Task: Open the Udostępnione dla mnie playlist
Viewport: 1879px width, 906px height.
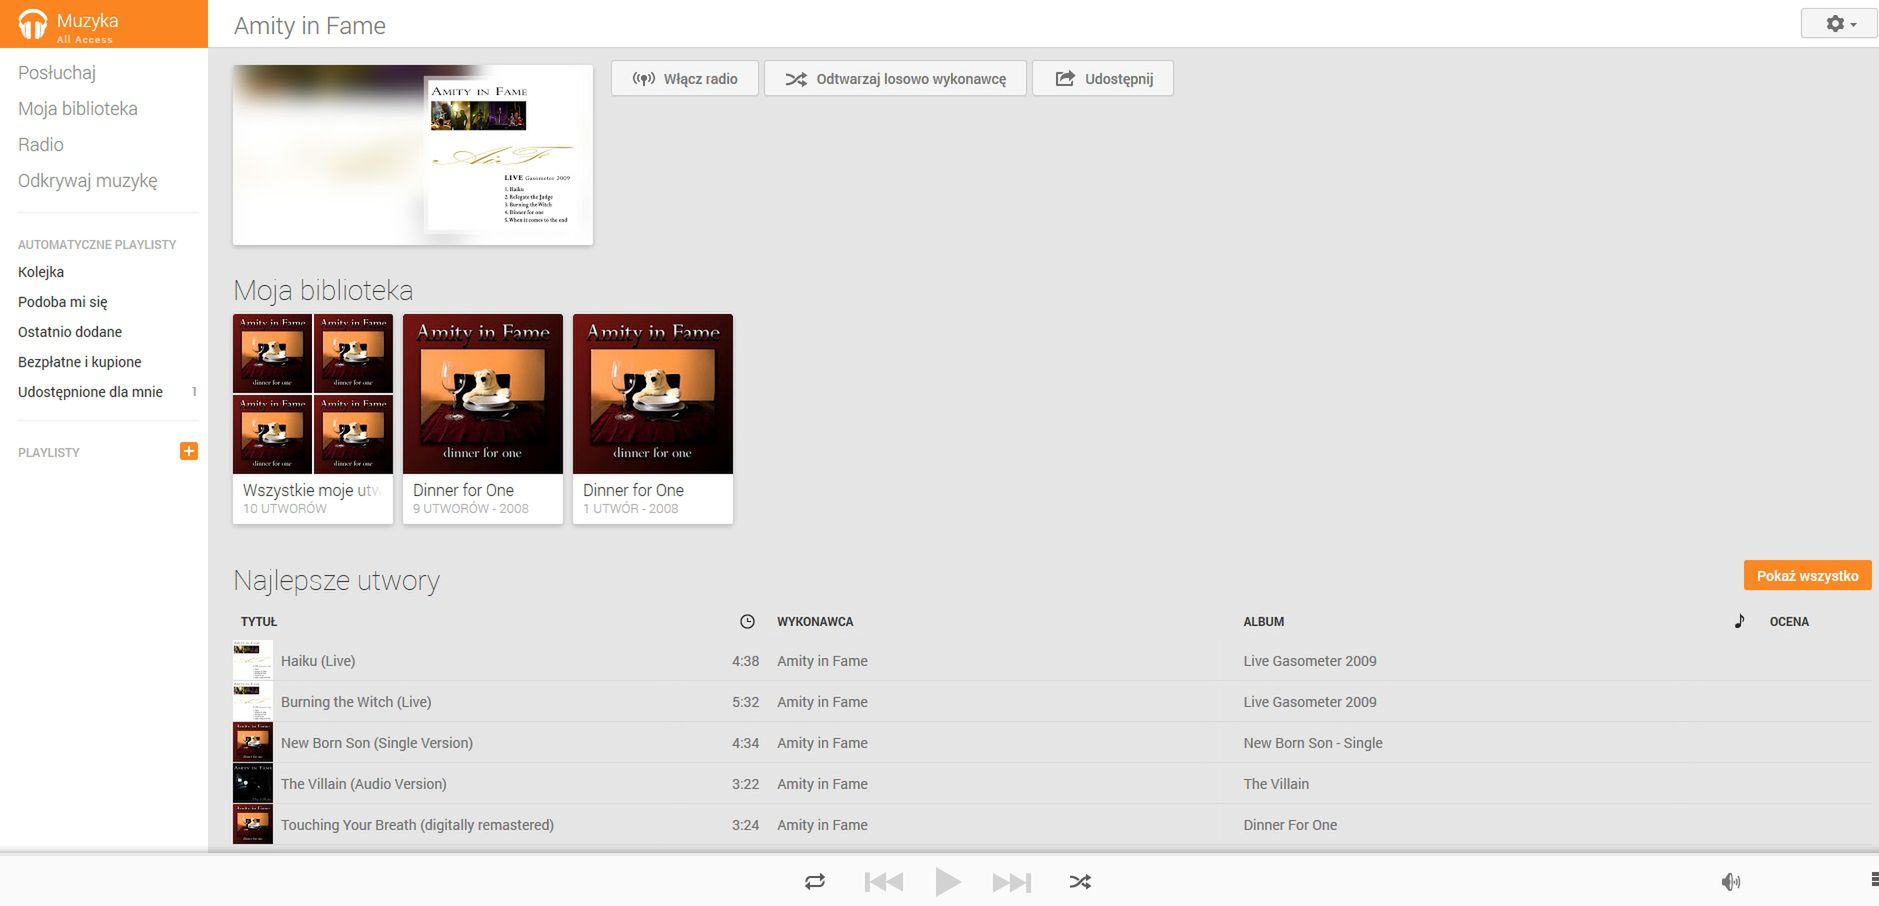Action: pos(90,392)
